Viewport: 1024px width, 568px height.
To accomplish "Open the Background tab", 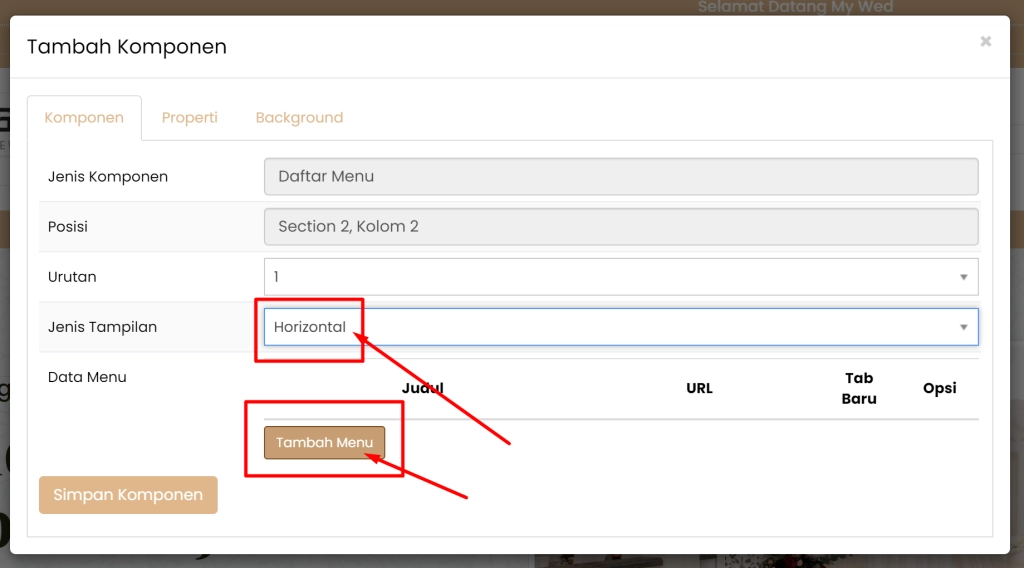I will tap(299, 118).
